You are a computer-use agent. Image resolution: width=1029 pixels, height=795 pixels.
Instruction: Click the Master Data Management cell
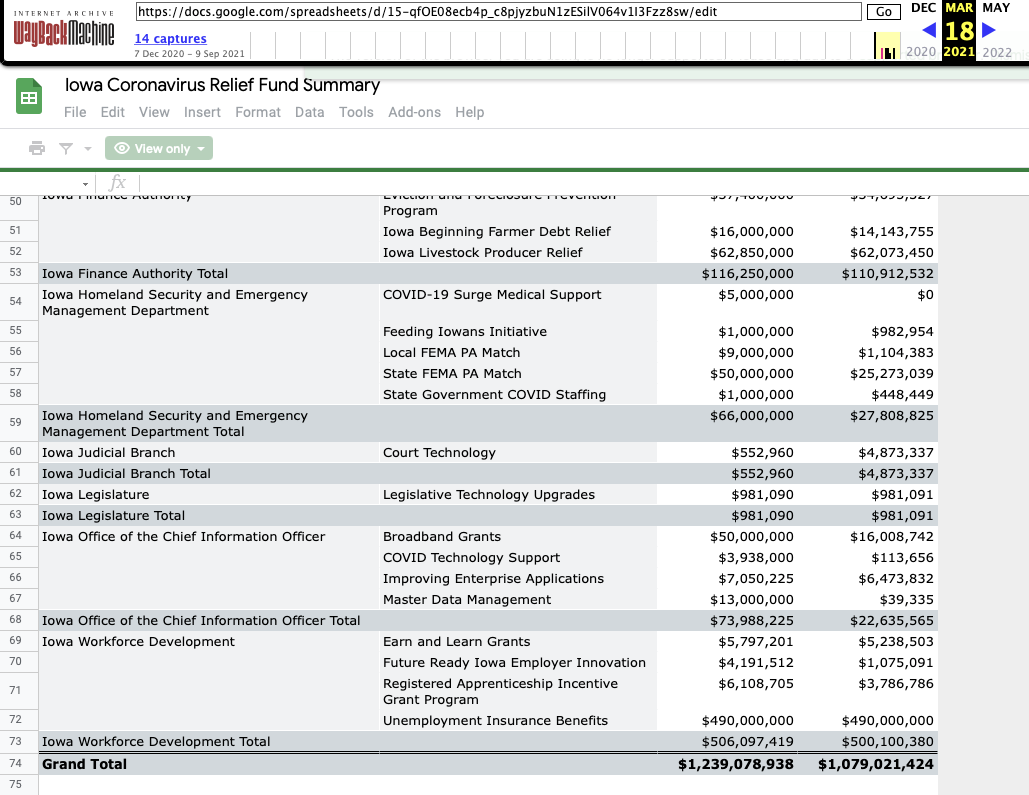[518, 599]
